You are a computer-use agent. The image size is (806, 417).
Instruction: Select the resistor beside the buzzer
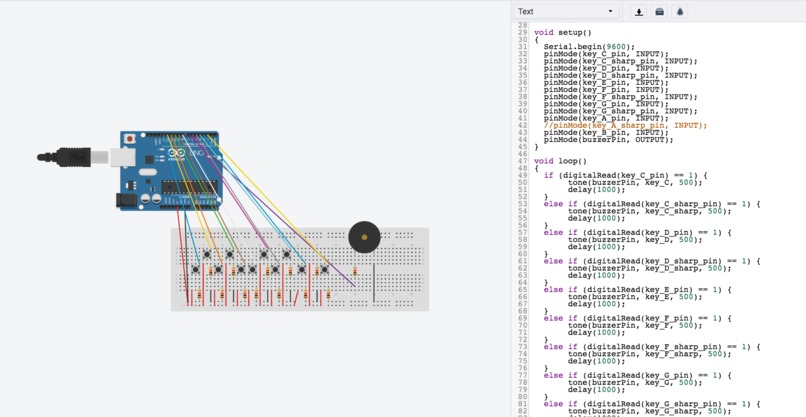355,270
